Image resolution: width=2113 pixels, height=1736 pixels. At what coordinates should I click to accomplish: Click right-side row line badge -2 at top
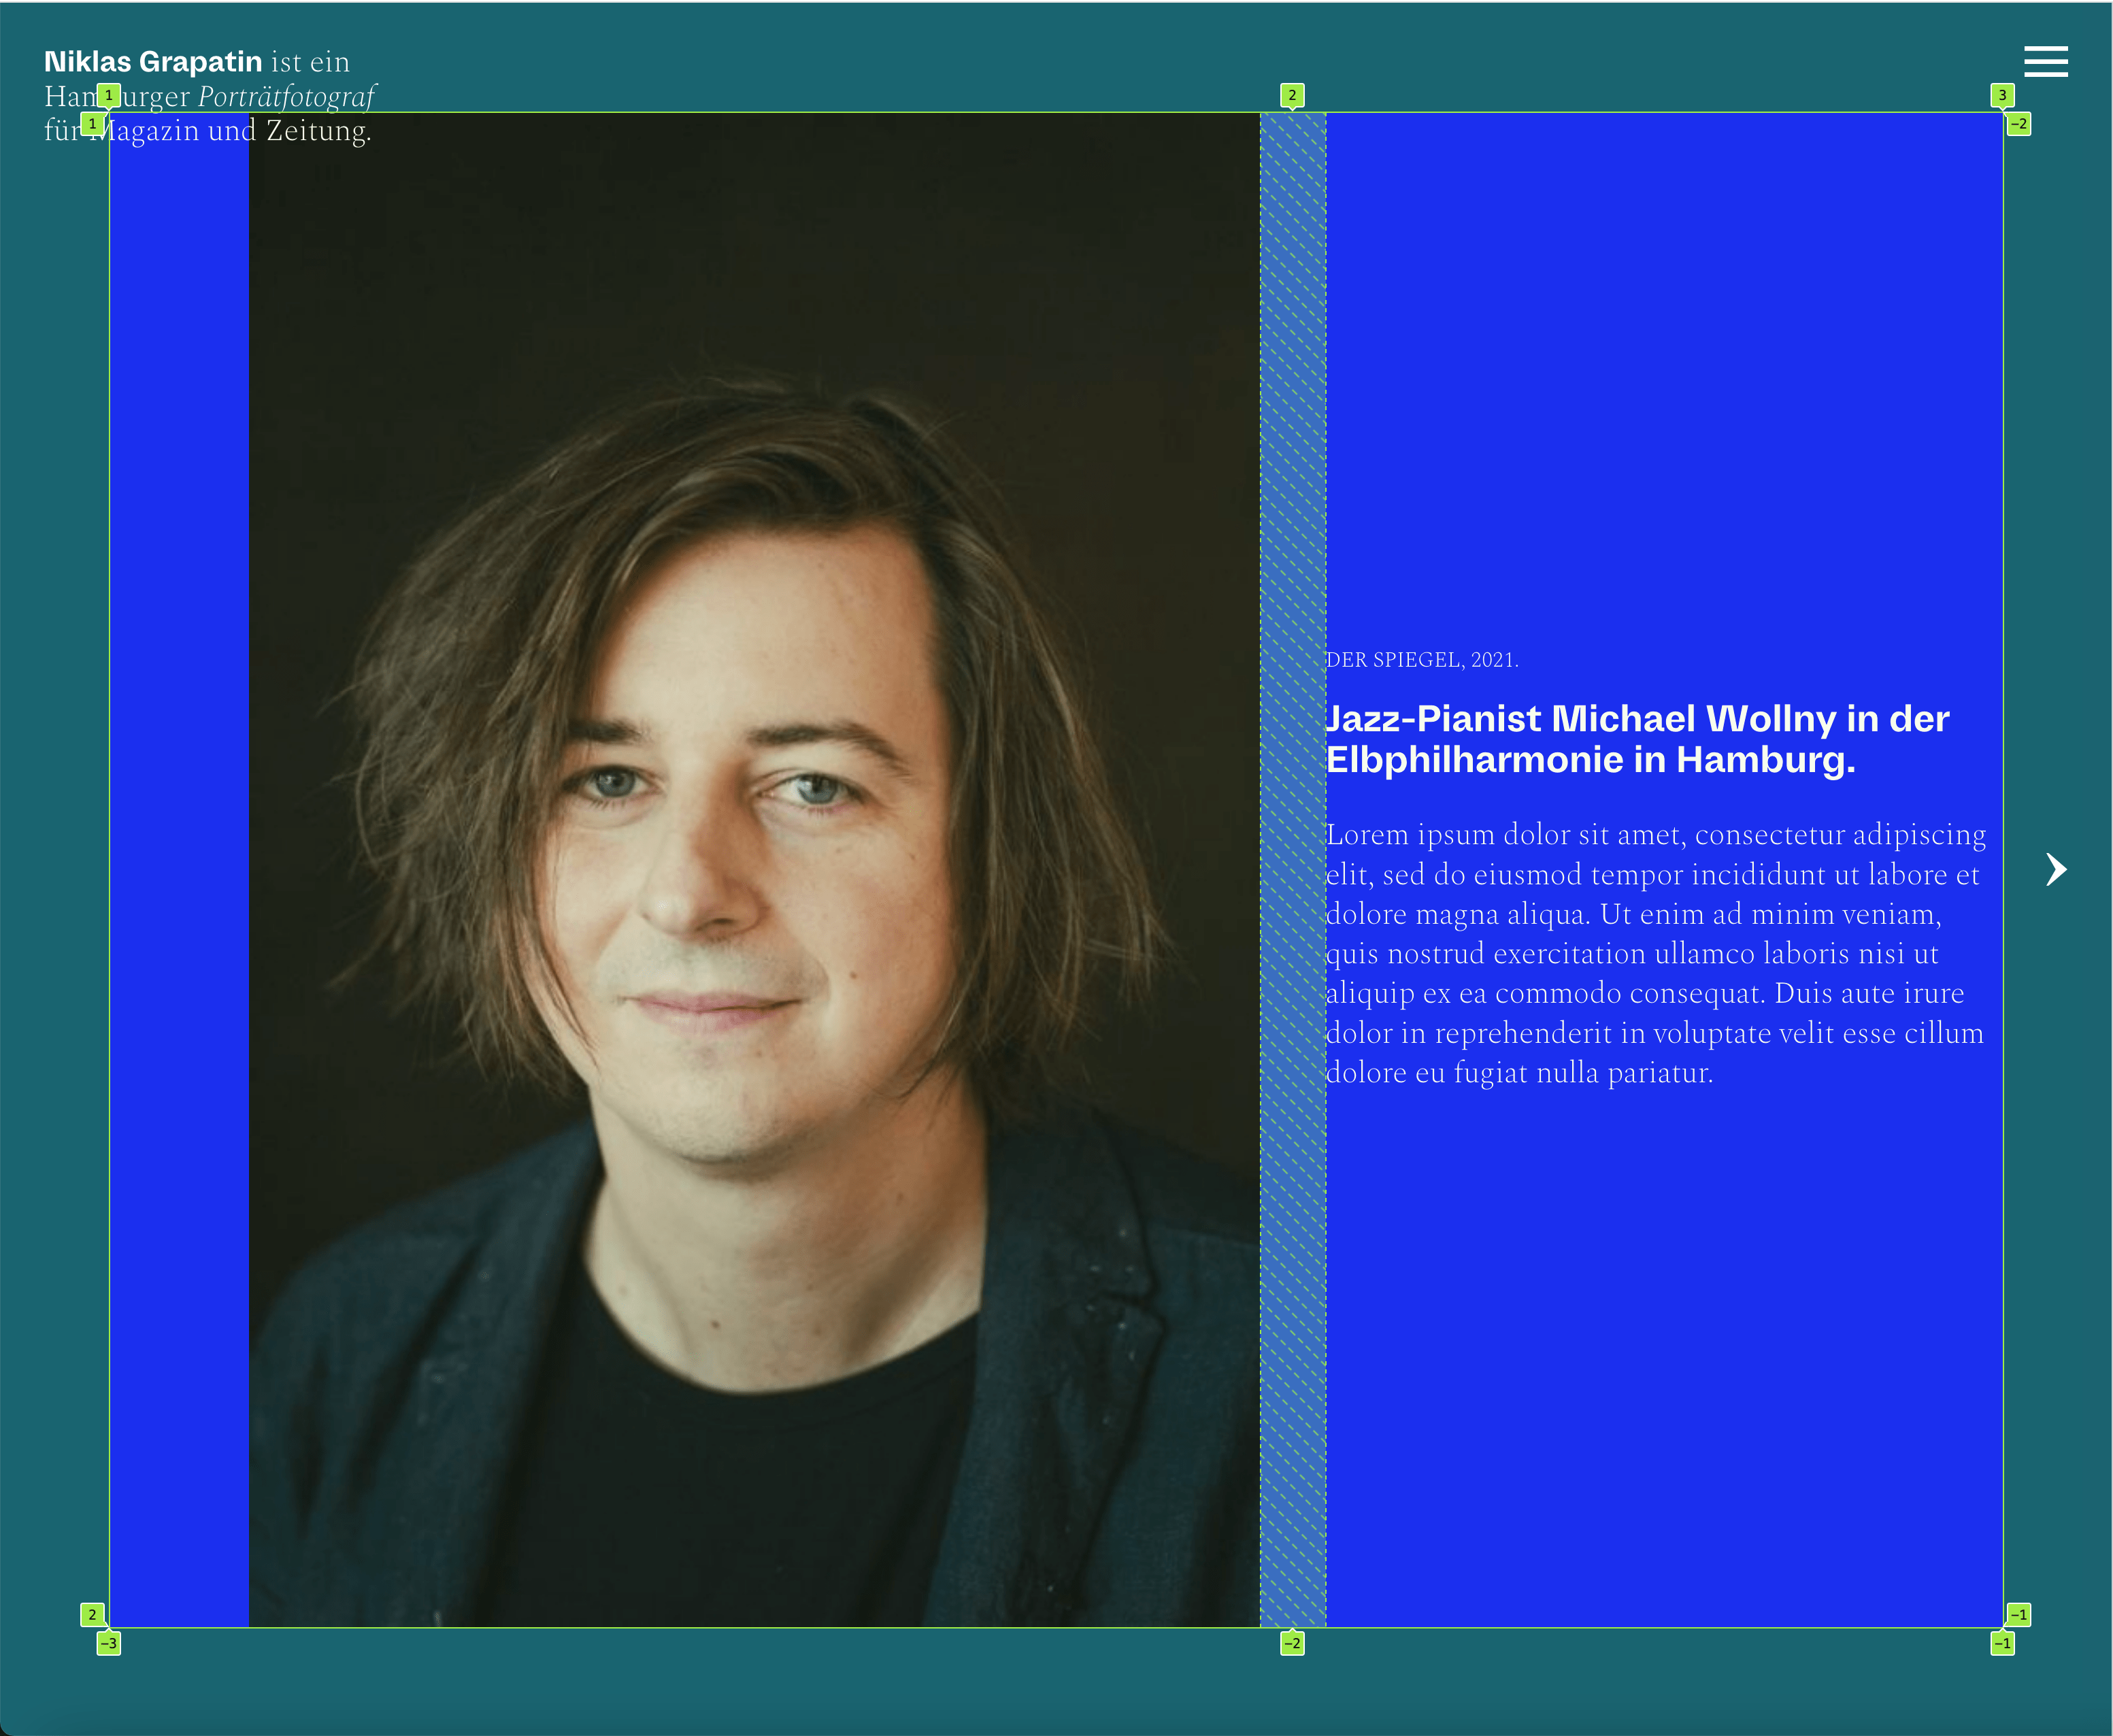(x=2019, y=124)
